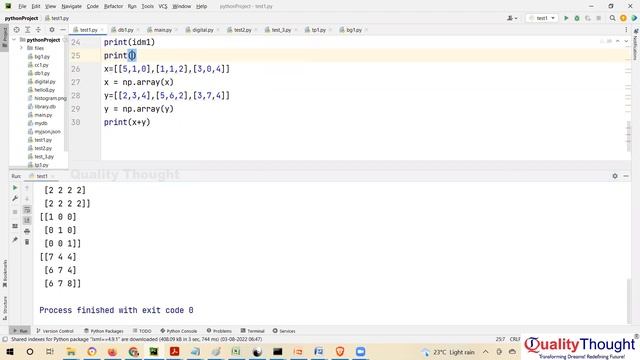The height and width of the screenshot is (360, 640).
Task: Open the Problems tool window
Action: click(x=219, y=331)
